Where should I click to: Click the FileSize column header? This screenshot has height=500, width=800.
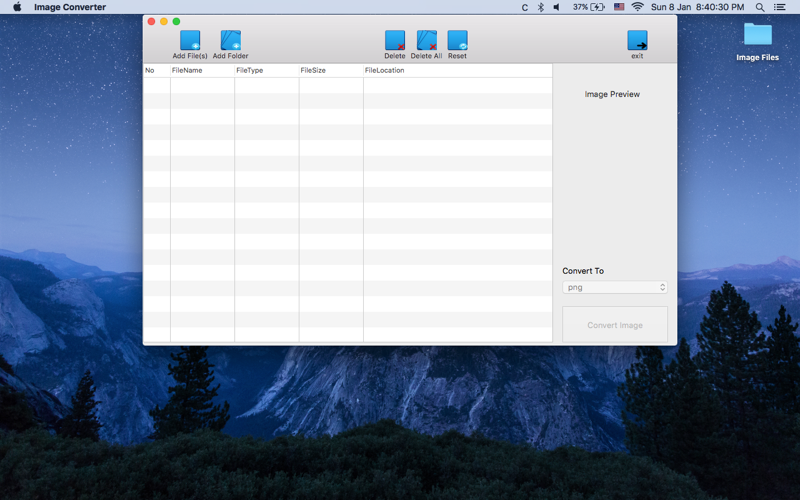331,70
